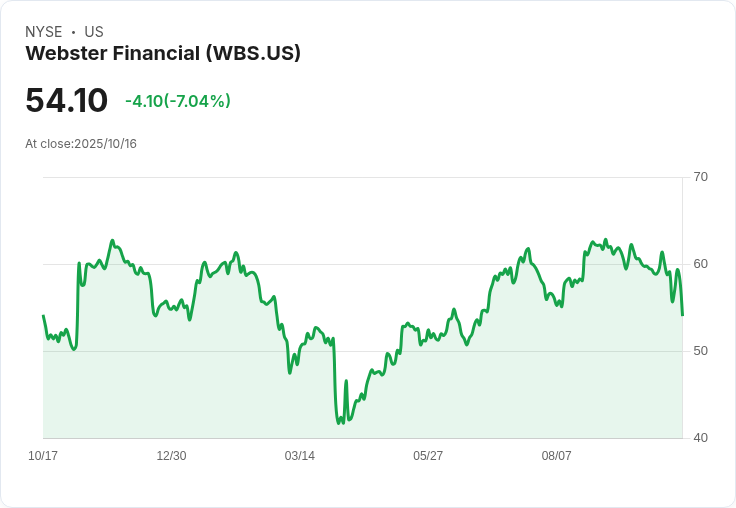The image size is (736, 508).
Task: Select the 03/14 date on x-axis
Action: 300,456
